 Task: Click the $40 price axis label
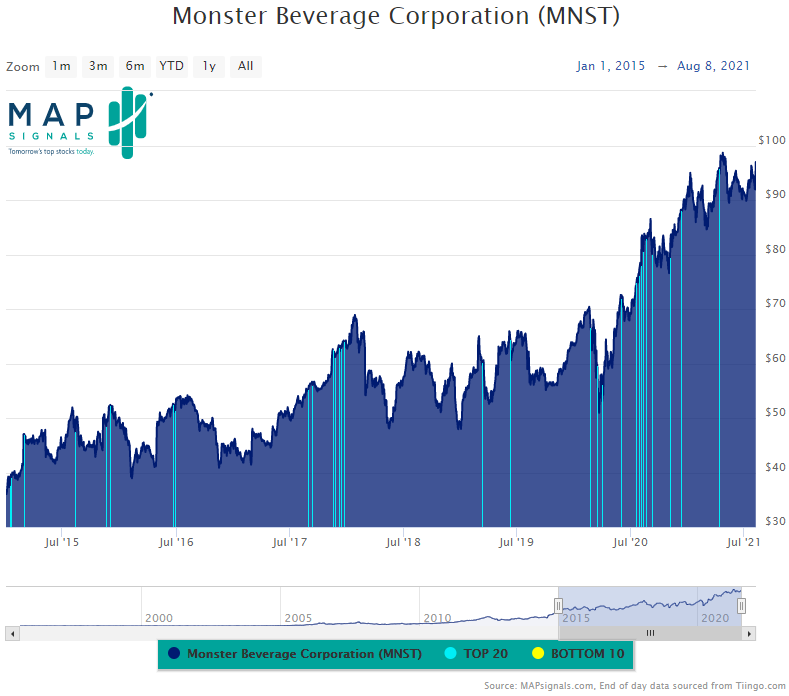point(775,468)
